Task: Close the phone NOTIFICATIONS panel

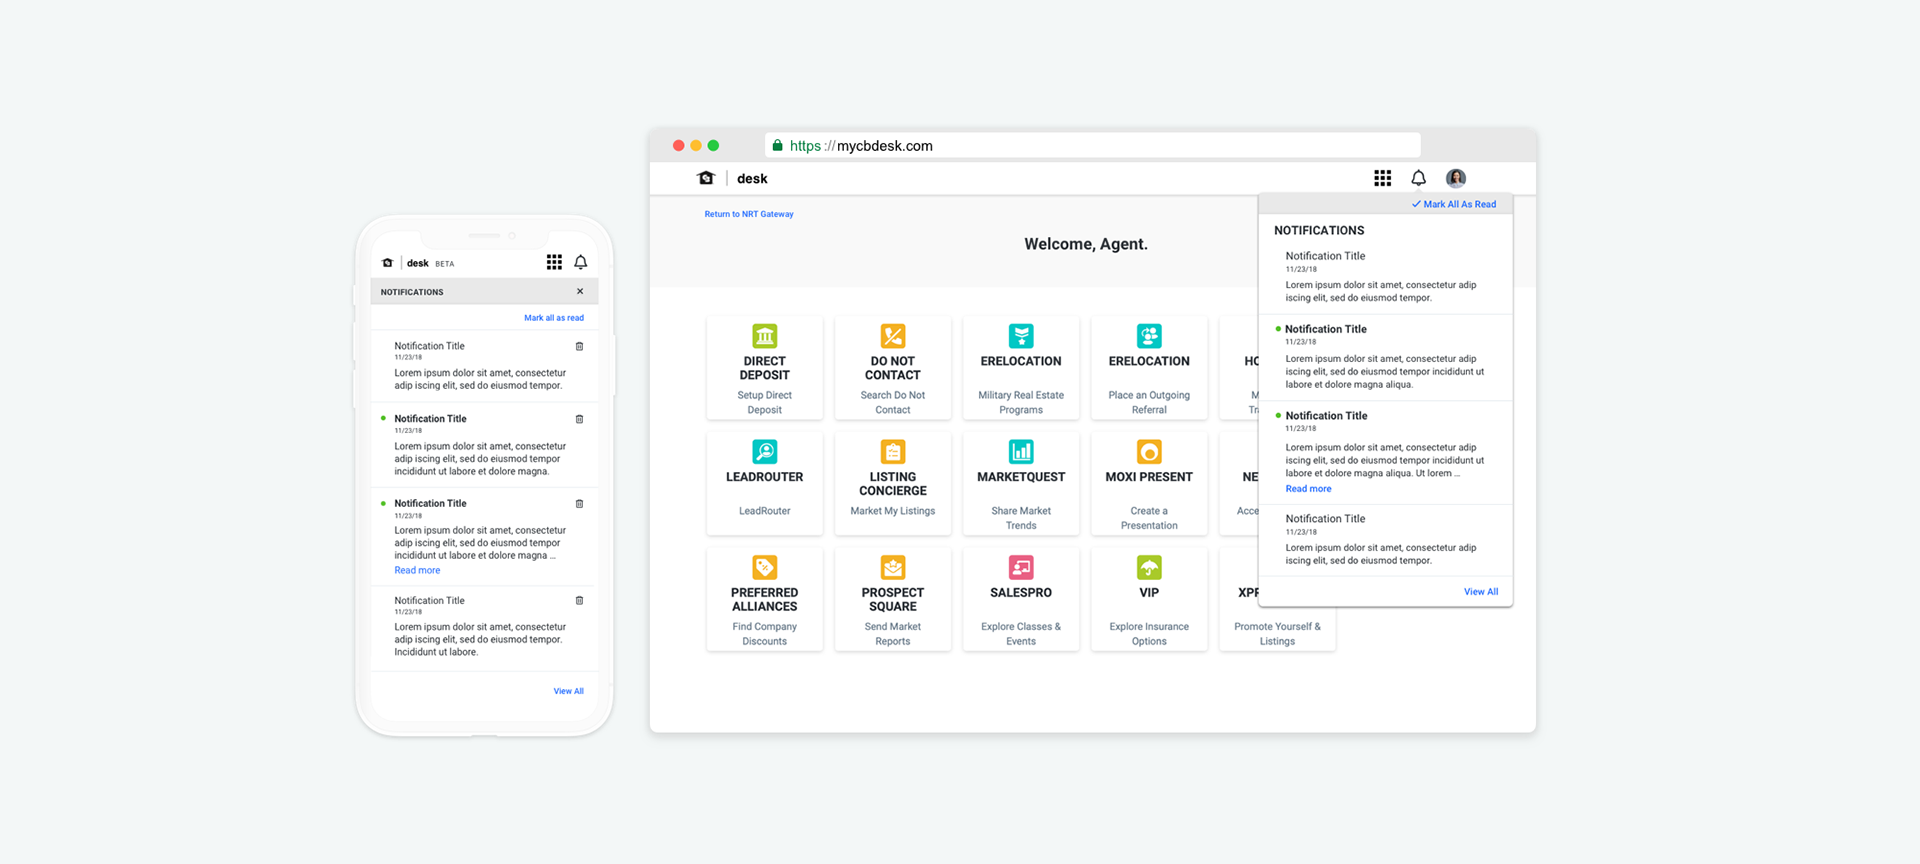Action: click(580, 292)
